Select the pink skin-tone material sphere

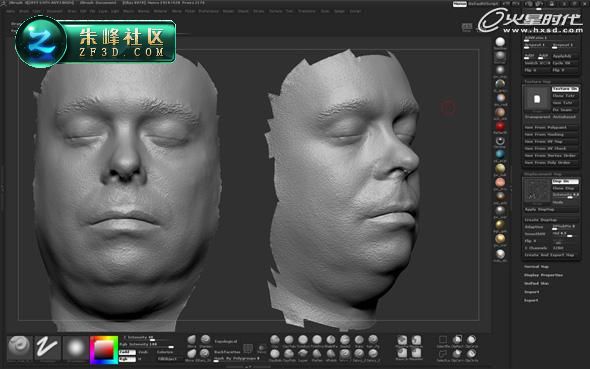click(500, 182)
